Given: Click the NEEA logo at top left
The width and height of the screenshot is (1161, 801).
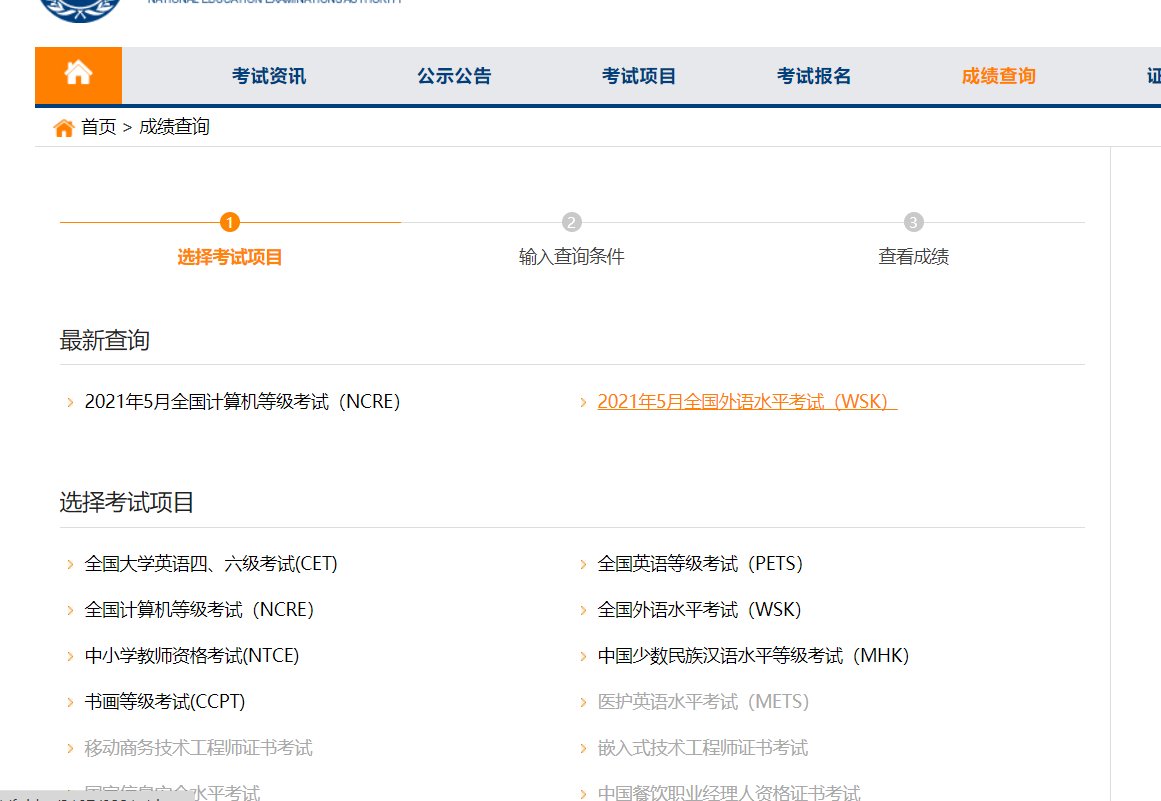Looking at the screenshot, I should click(x=80, y=8).
